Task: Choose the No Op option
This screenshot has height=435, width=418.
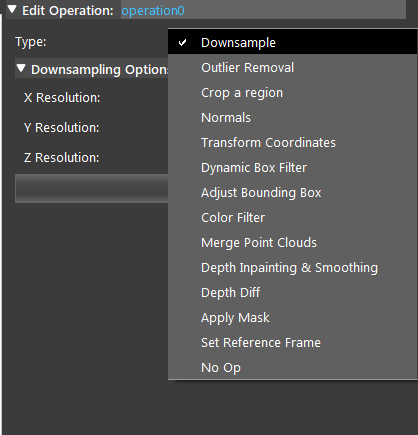Action: tap(292, 367)
